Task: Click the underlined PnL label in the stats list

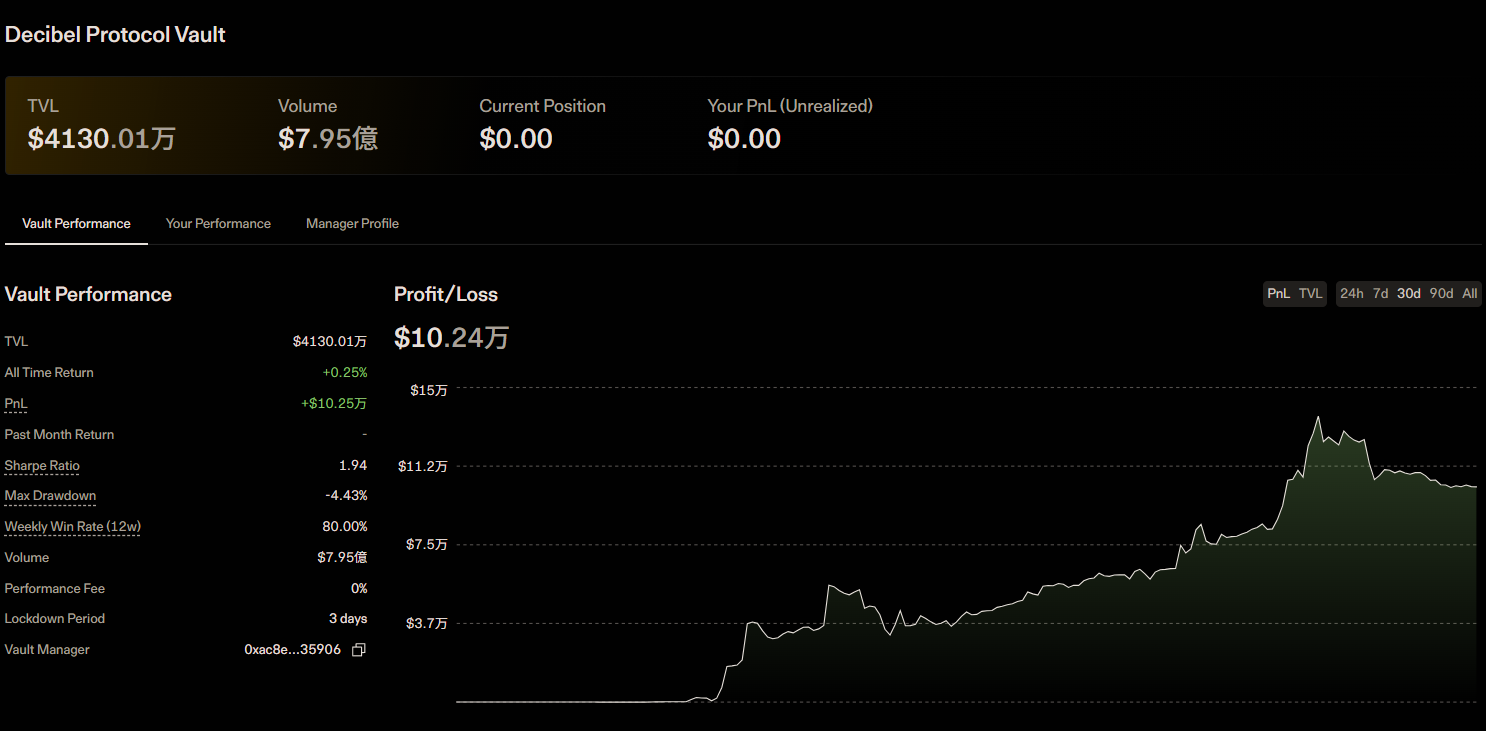Action: [16, 404]
